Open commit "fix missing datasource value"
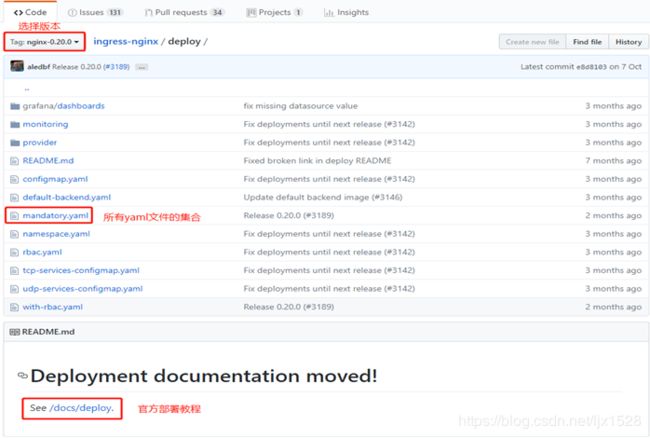This screenshot has width=650, height=438. pyautogui.click(x=301, y=106)
